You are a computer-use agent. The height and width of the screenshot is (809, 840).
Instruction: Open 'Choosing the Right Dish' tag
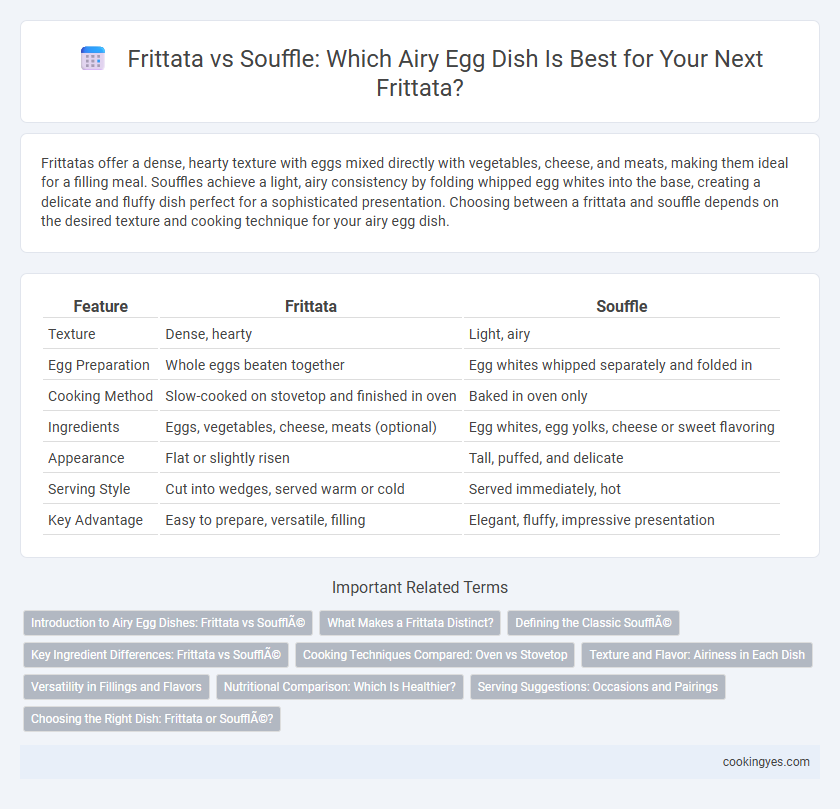coord(152,719)
